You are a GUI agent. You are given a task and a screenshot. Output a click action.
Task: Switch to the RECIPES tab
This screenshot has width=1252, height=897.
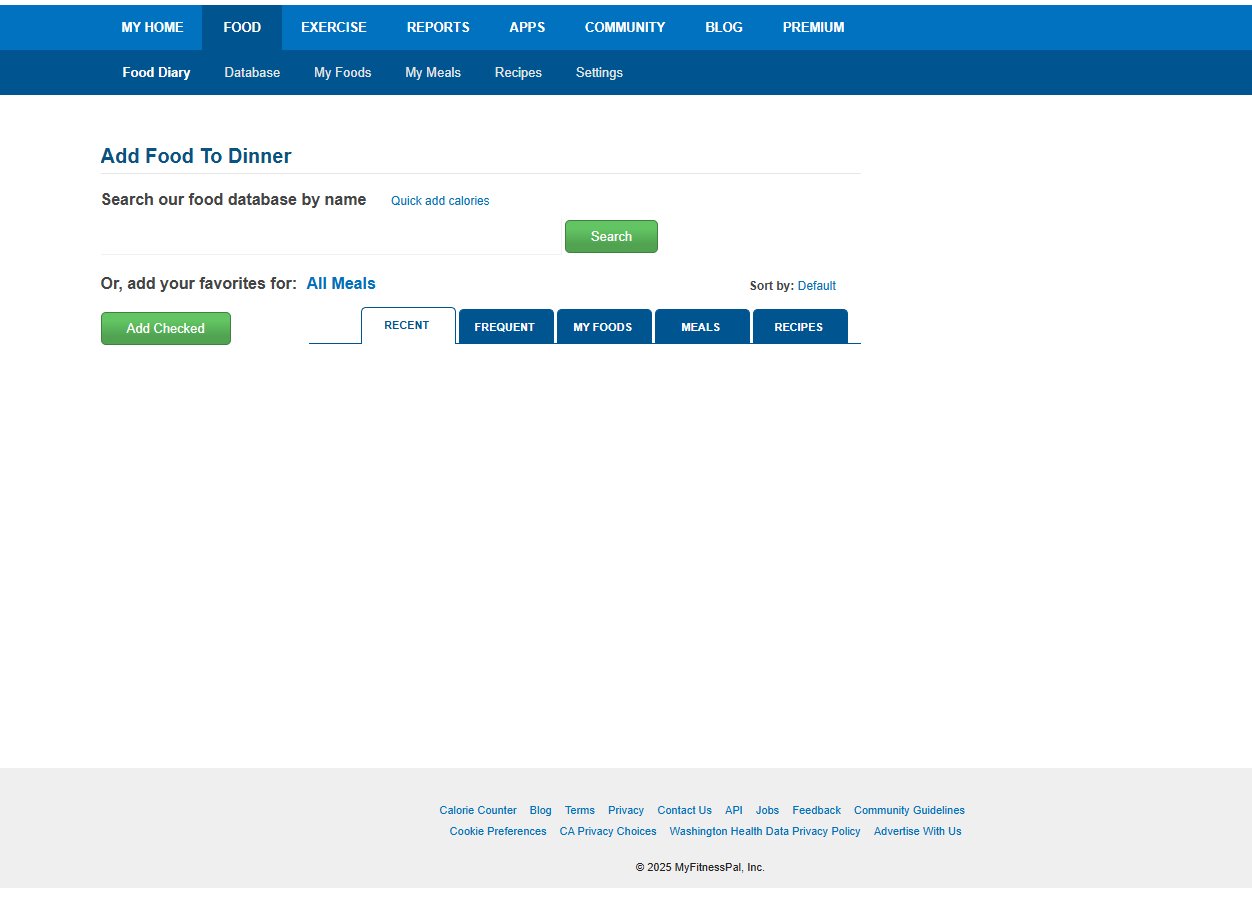coord(799,327)
